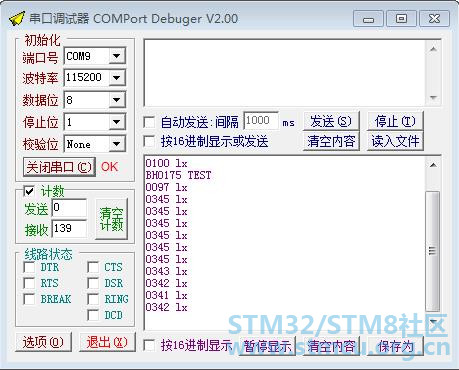Click the 'BH0175 TEST' line in receive log
This screenshot has height=370, width=459.
[x=178, y=175]
